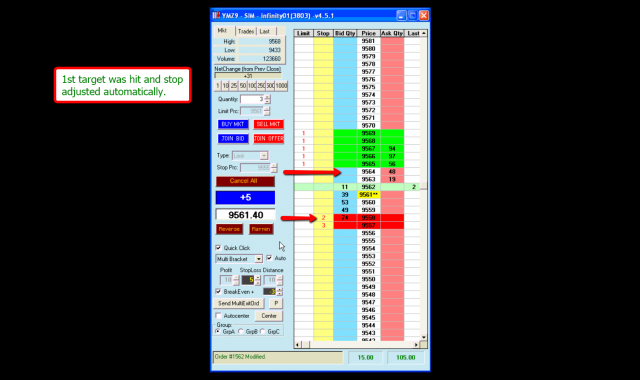Cancel all orders with Cancel All
Image resolution: width=640 pixels, height=380 pixels.
[x=245, y=181]
